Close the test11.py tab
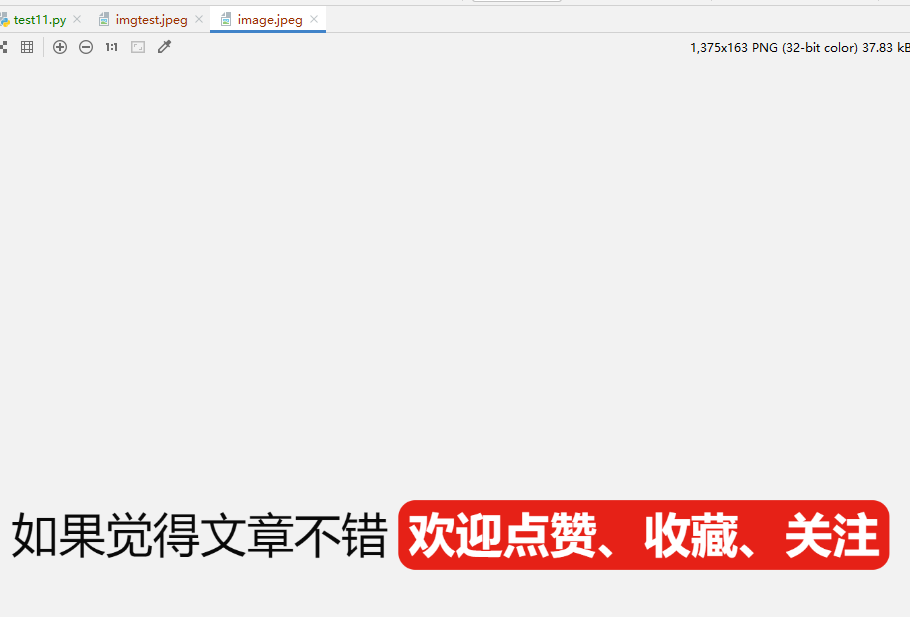 pos(77,19)
